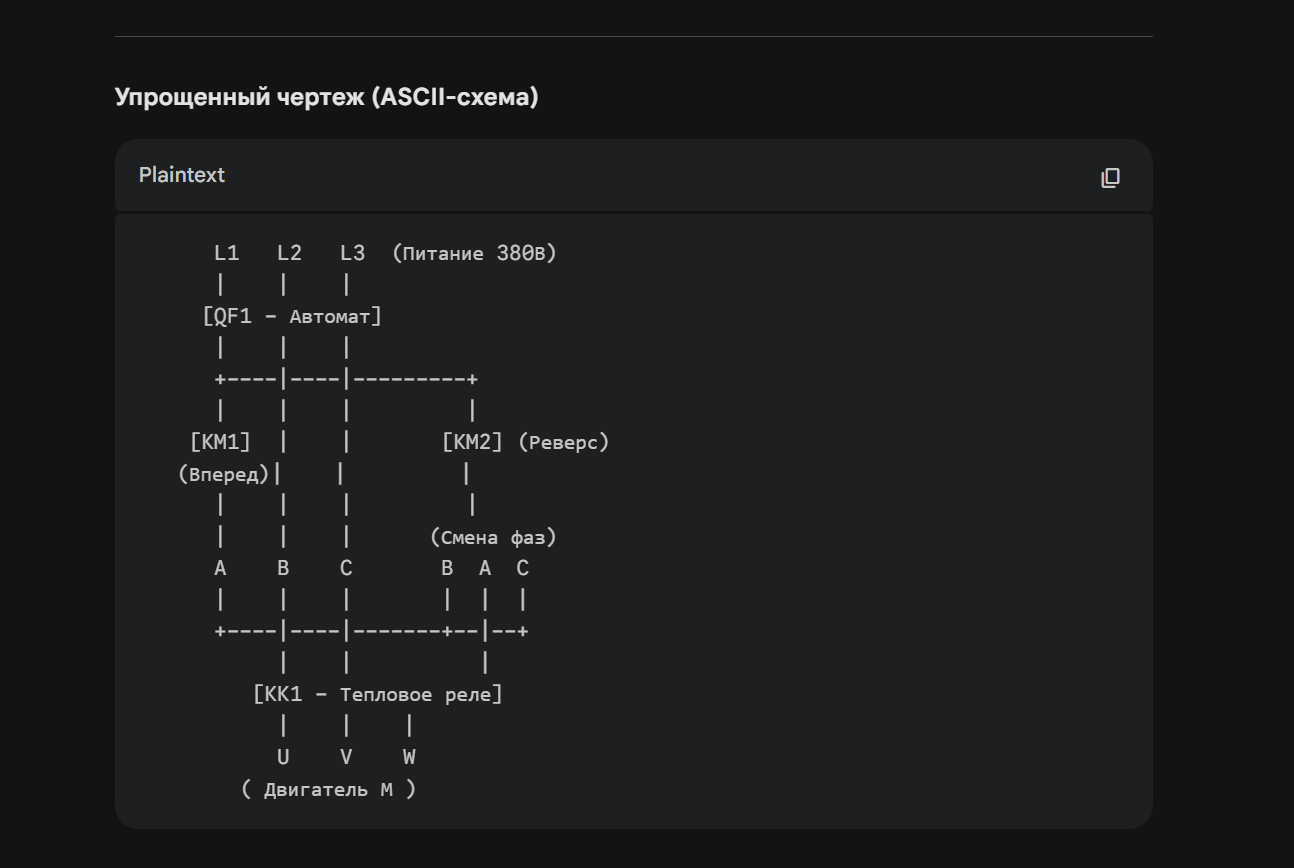
Task: Click the horizontal divider above the heading
Action: [x=634, y=37]
